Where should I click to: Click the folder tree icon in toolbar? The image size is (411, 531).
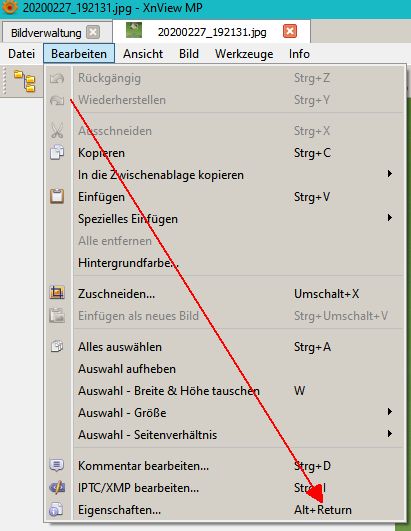25,81
